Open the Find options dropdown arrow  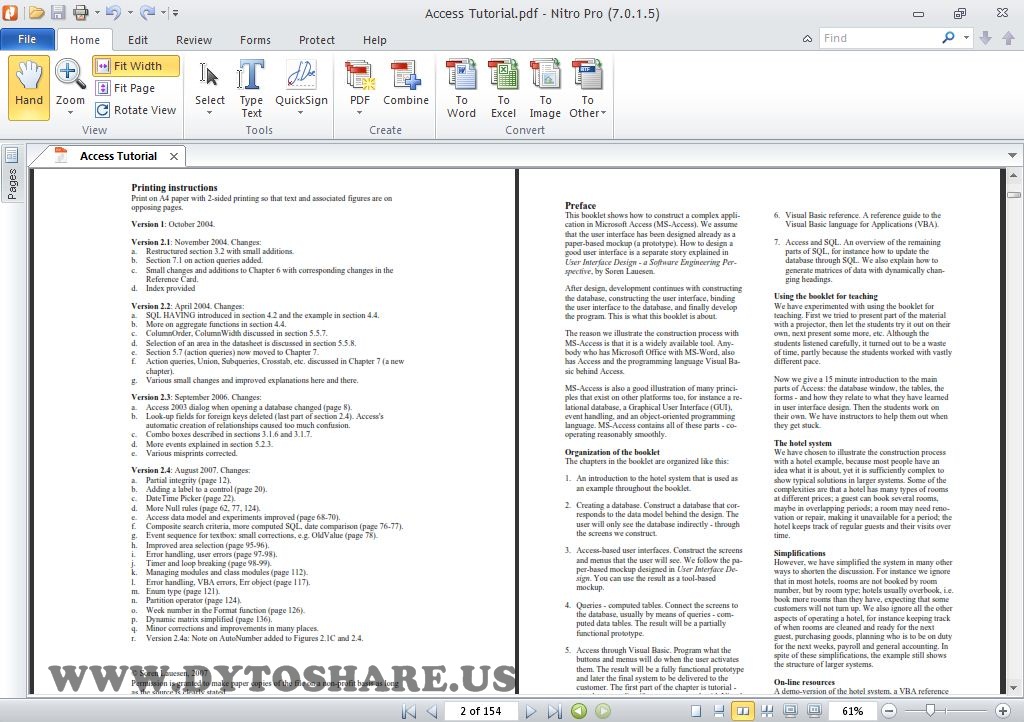pyautogui.click(x=966, y=39)
